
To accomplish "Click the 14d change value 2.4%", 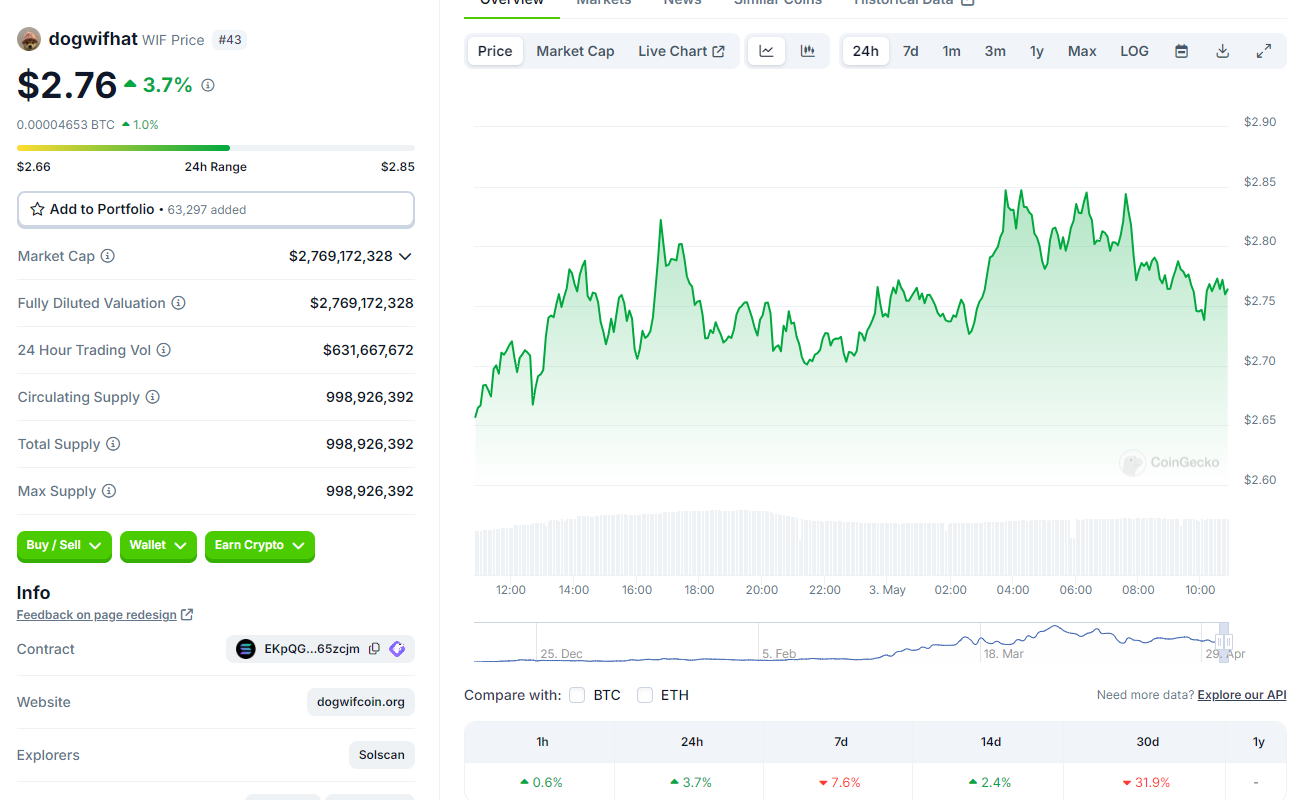I will (990, 782).
